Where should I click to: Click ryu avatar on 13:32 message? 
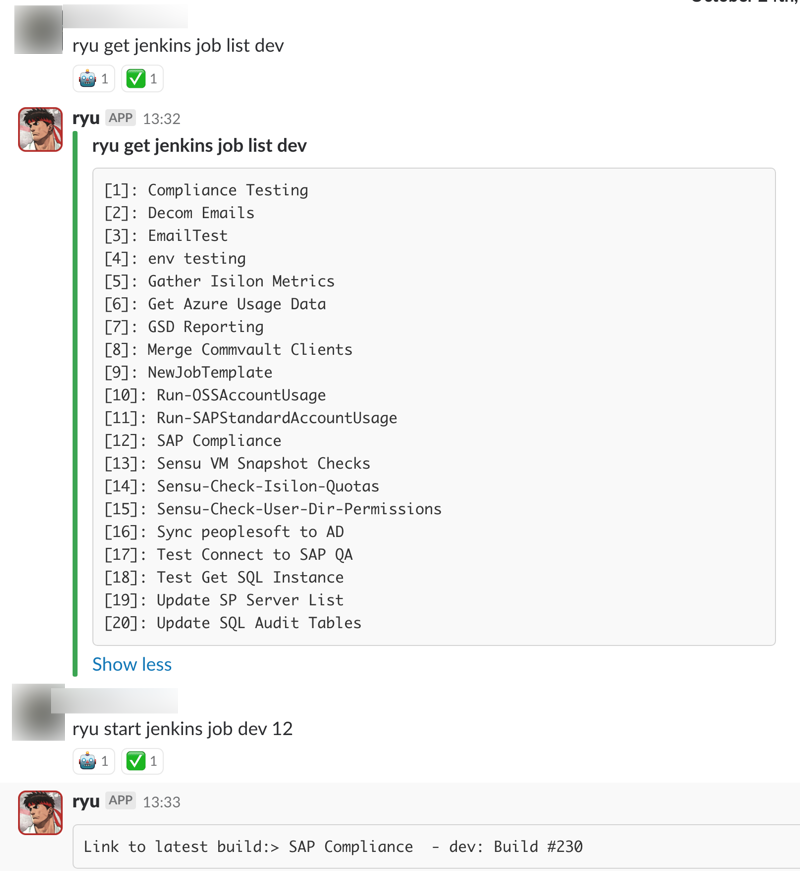[x=40, y=129]
